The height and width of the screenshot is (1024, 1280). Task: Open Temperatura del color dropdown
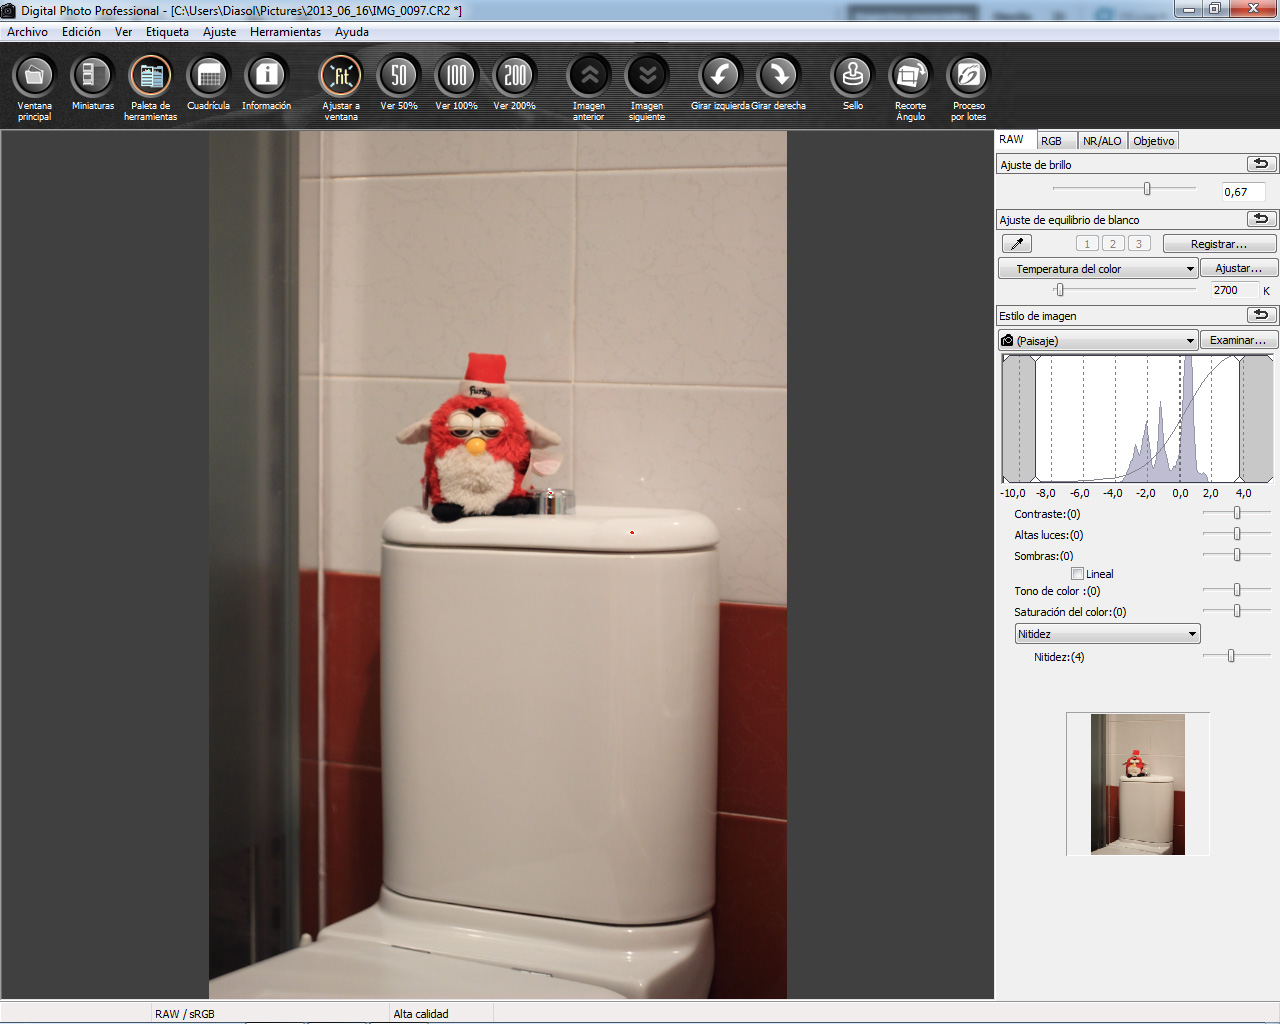1098,268
